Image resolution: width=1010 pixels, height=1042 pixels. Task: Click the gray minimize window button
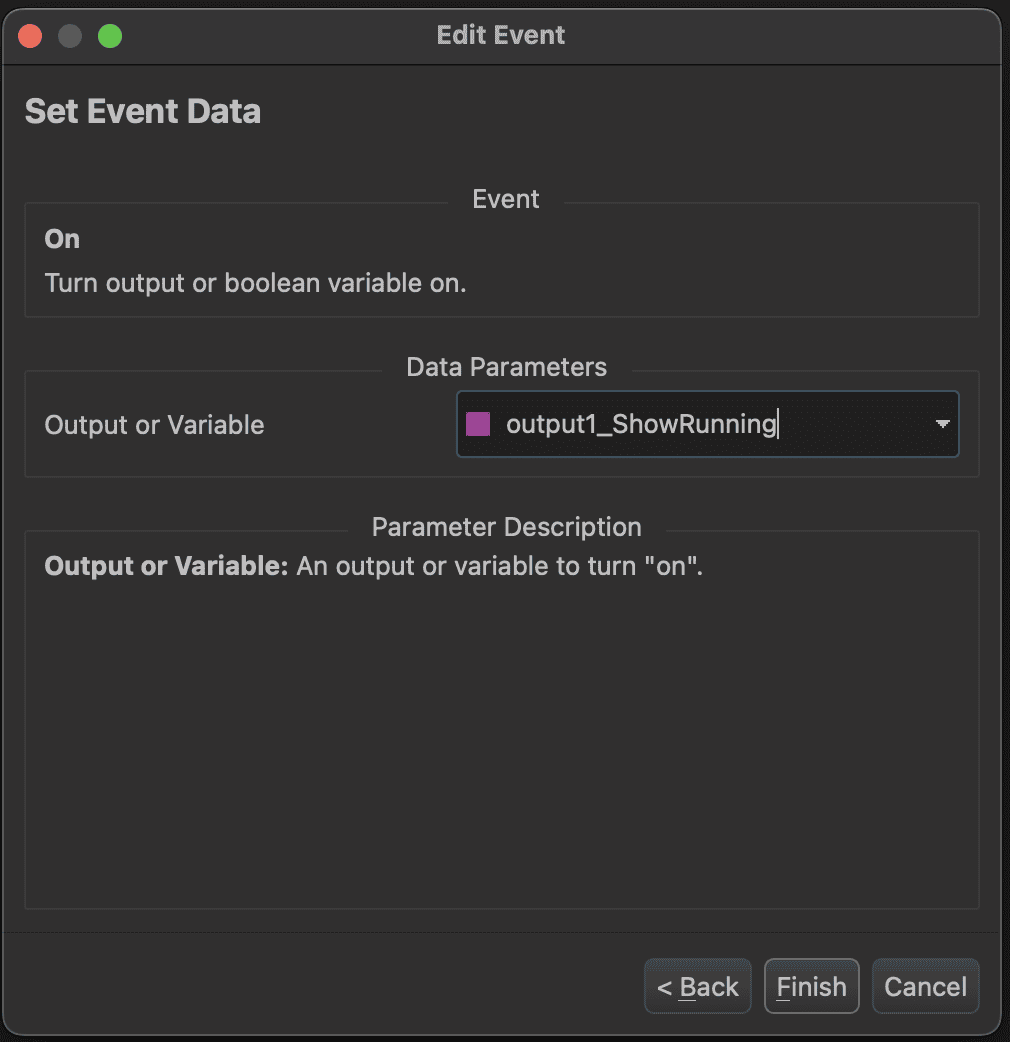(70, 36)
